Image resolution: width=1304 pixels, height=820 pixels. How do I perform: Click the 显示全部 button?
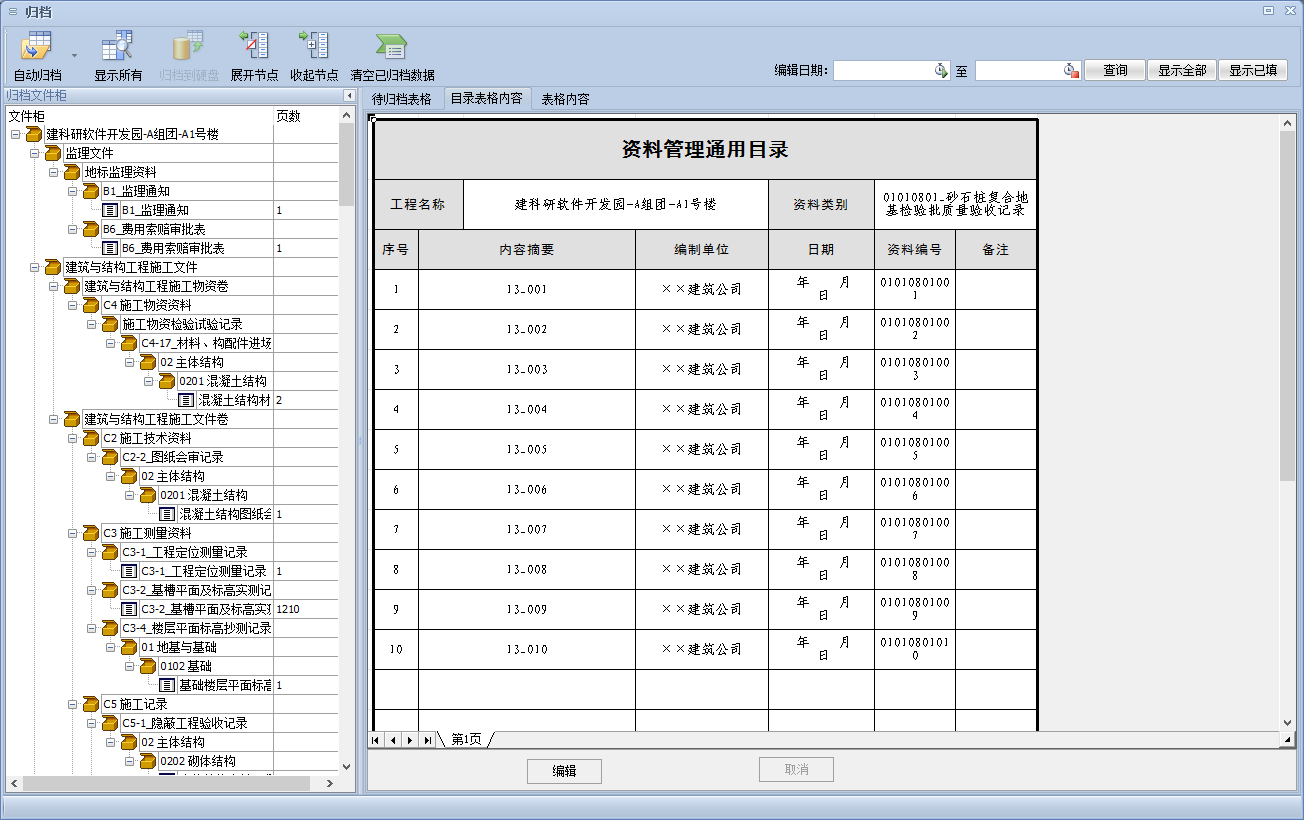point(1182,70)
